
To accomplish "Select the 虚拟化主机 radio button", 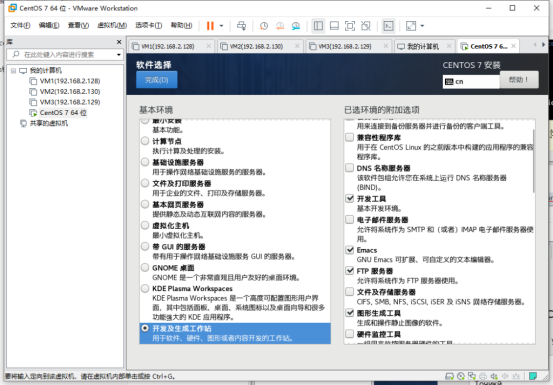I will coord(145,225).
